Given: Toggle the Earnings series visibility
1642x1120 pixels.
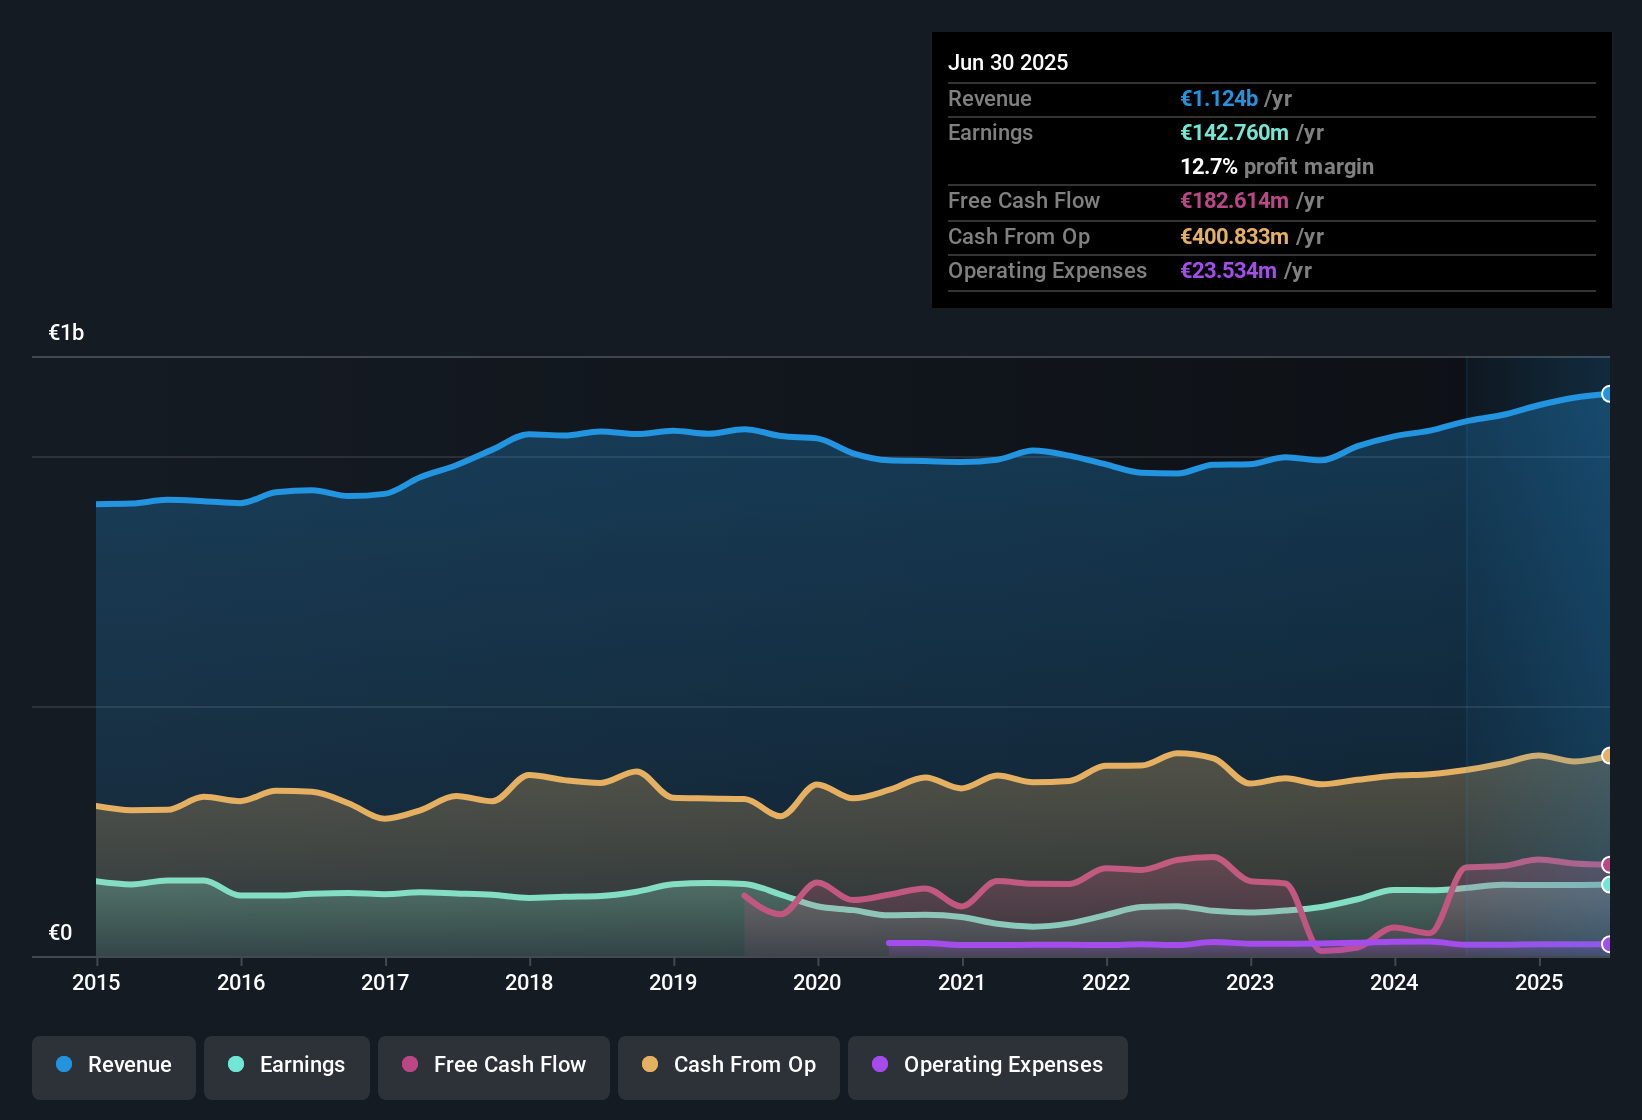Looking at the screenshot, I should click(286, 1065).
